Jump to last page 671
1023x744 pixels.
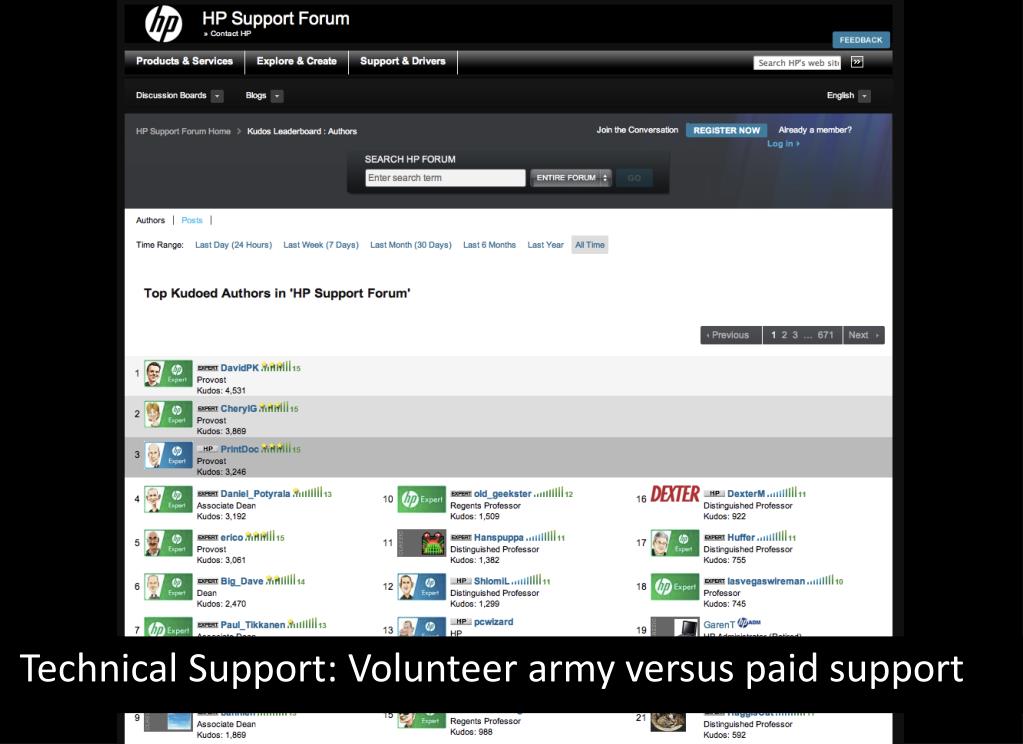tap(825, 335)
